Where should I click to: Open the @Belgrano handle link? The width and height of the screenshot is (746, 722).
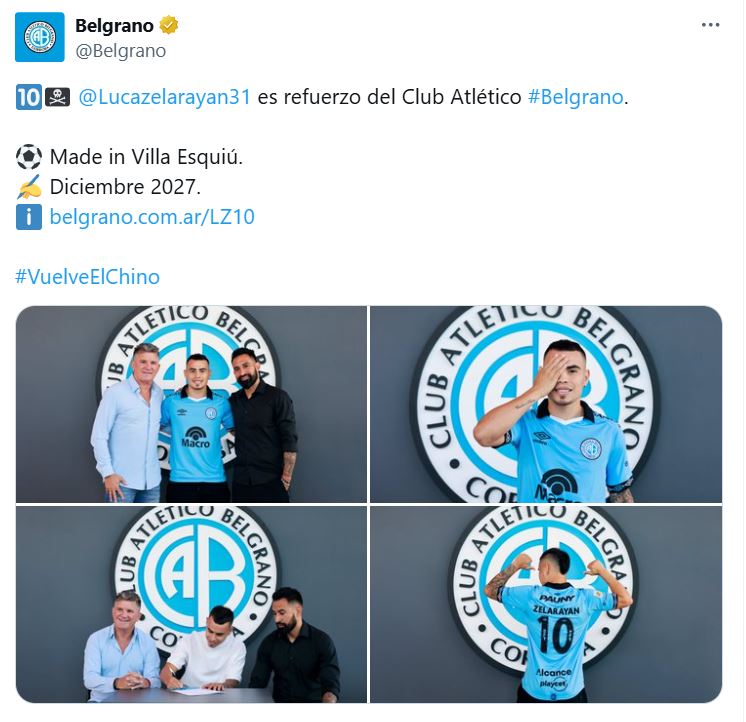coord(120,50)
